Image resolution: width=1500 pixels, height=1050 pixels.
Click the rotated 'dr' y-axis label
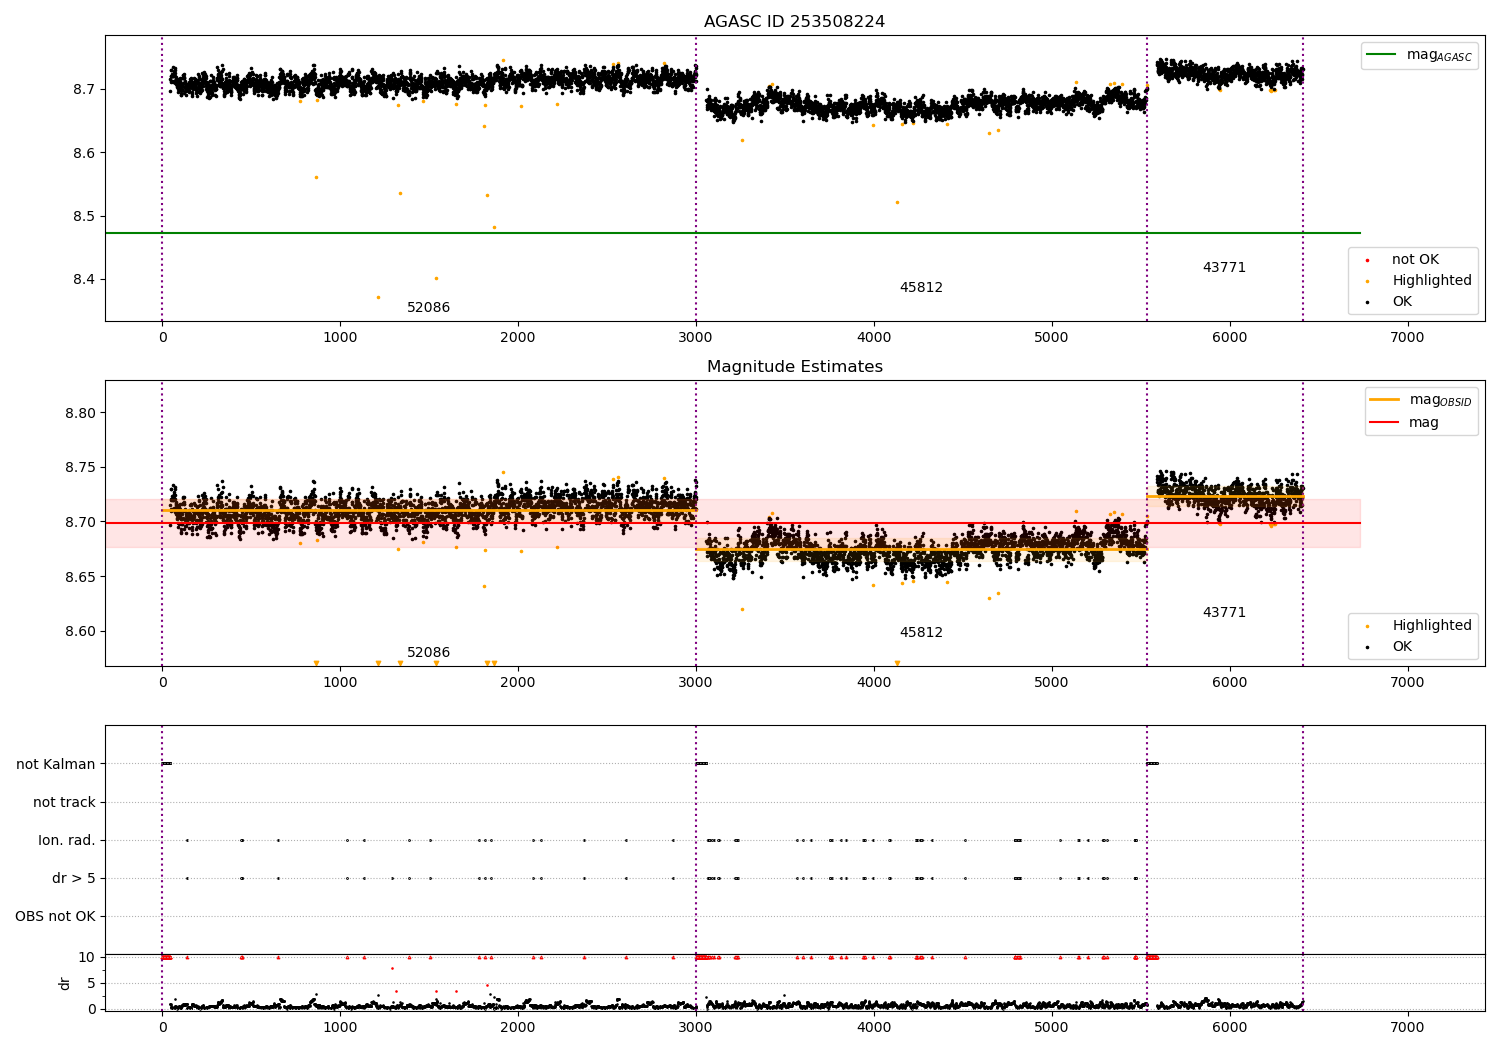[65, 983]
